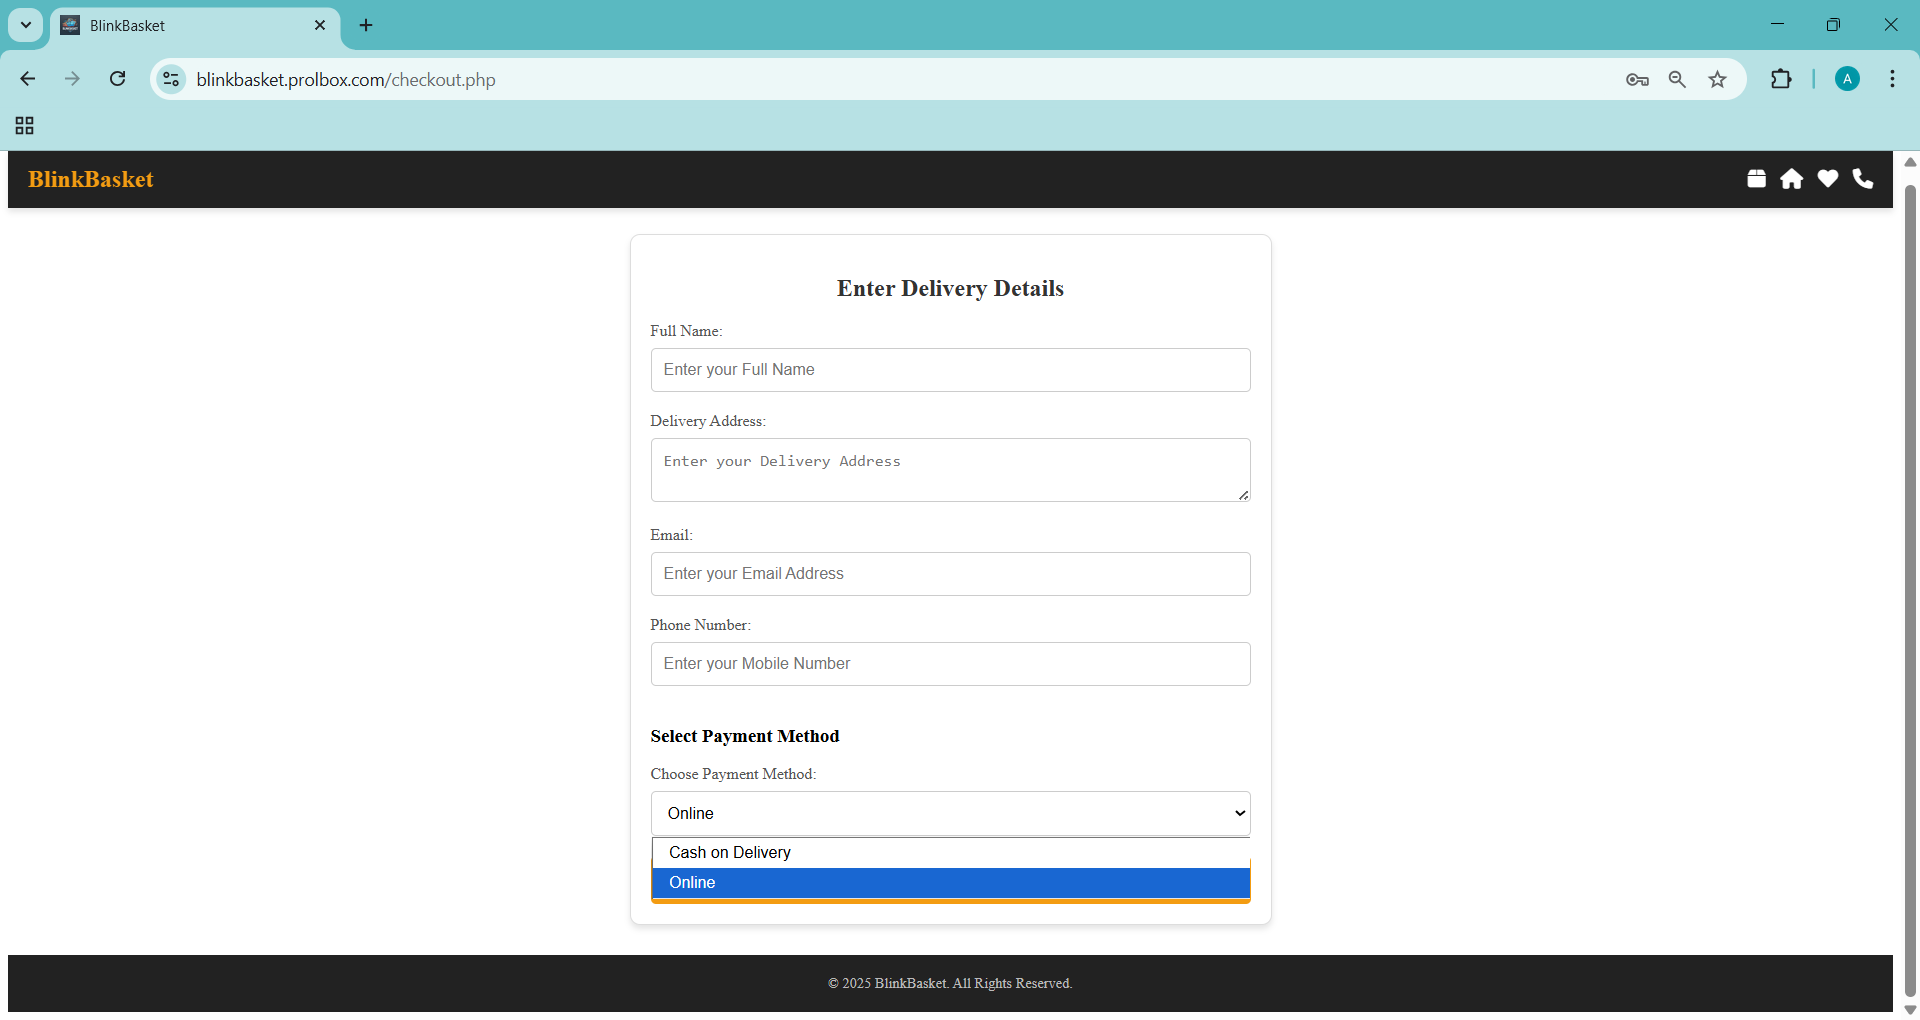This screenshot has height=1020, width=1920.
Task: Click the phone contact icon in navbar
Action: click(x=1862, y=179)
